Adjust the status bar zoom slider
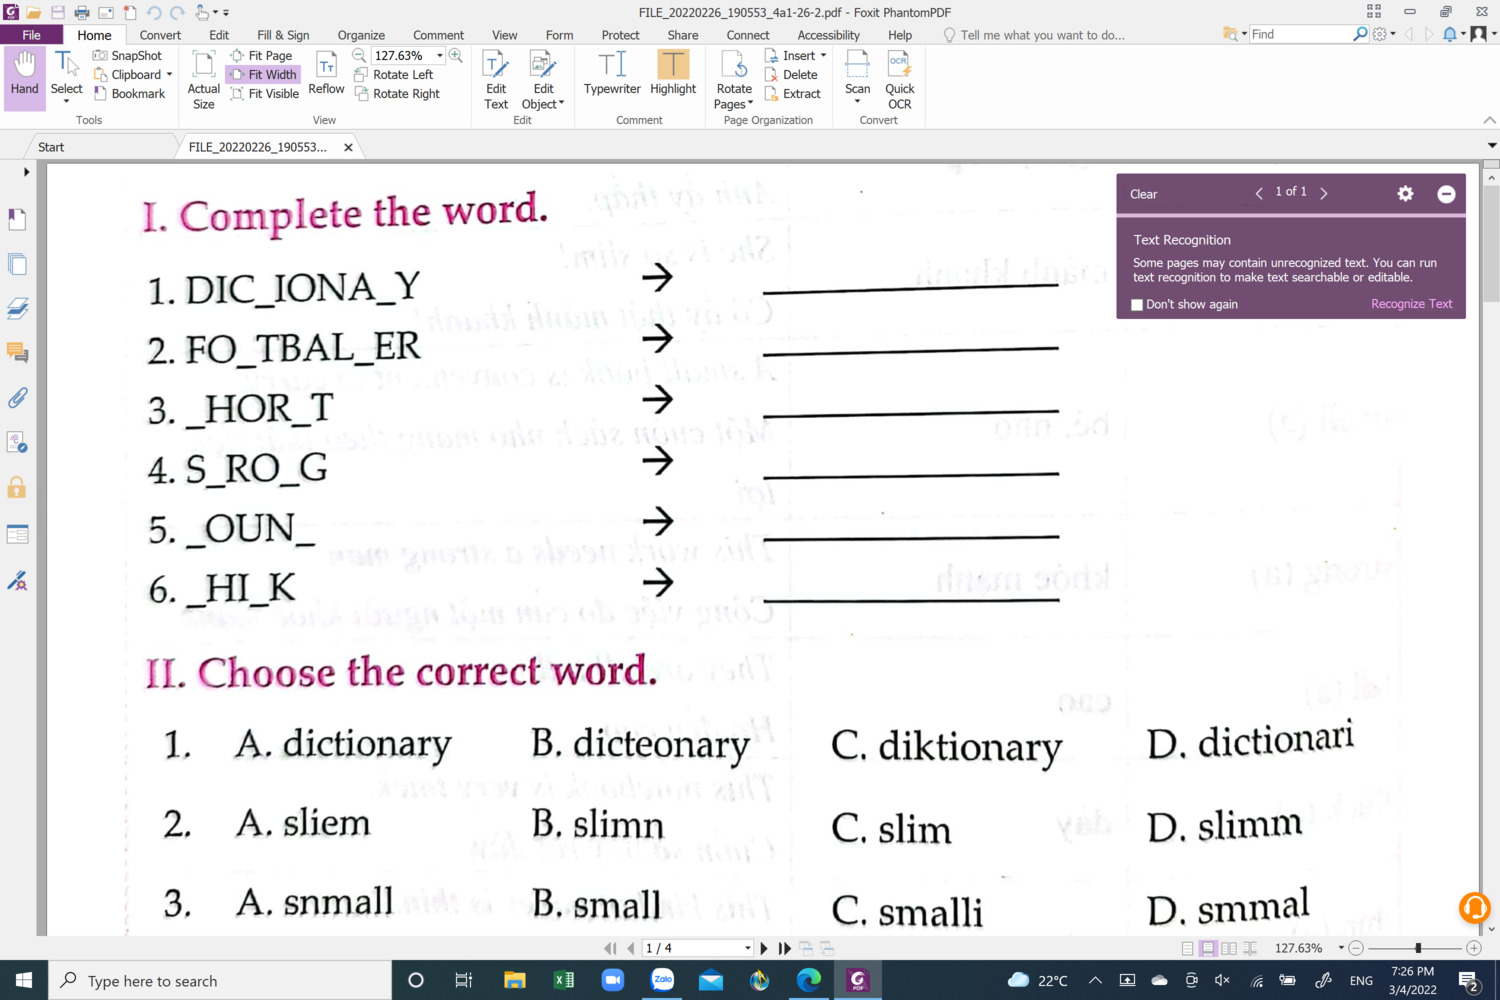The width and height of the screenshot is (1500, 1000). point(1418,948)
